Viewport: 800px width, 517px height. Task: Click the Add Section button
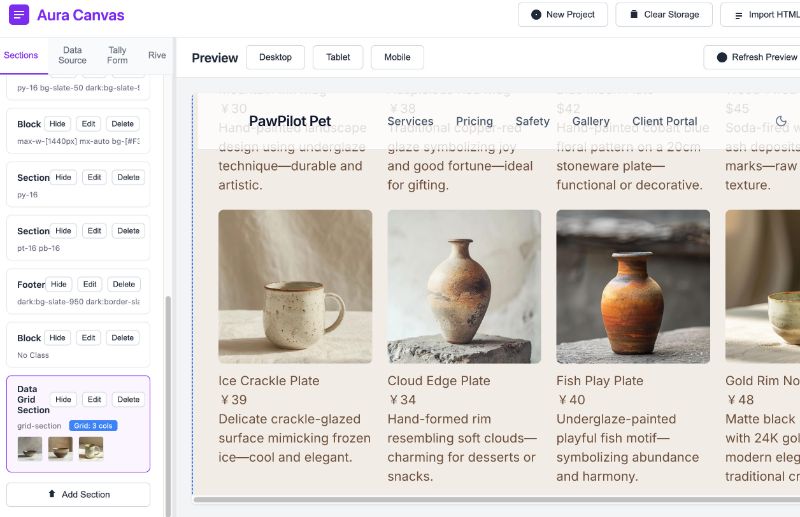tap(79, 495)
